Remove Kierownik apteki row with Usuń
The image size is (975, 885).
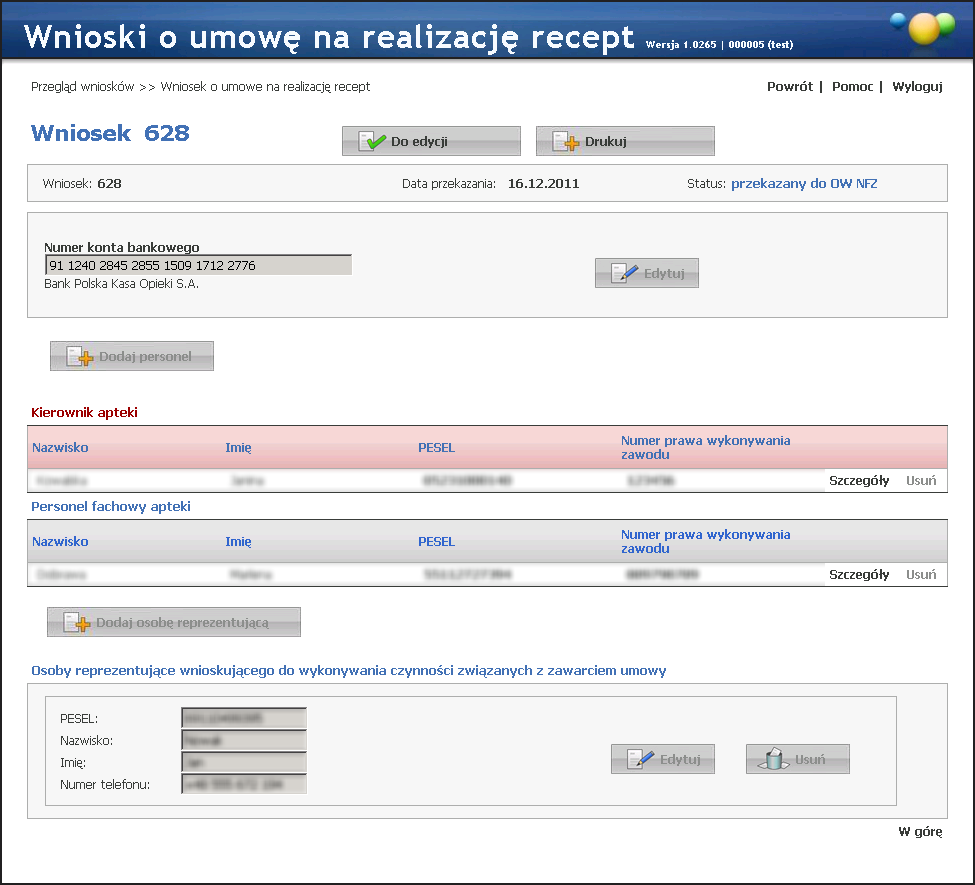tap(921, 481)
